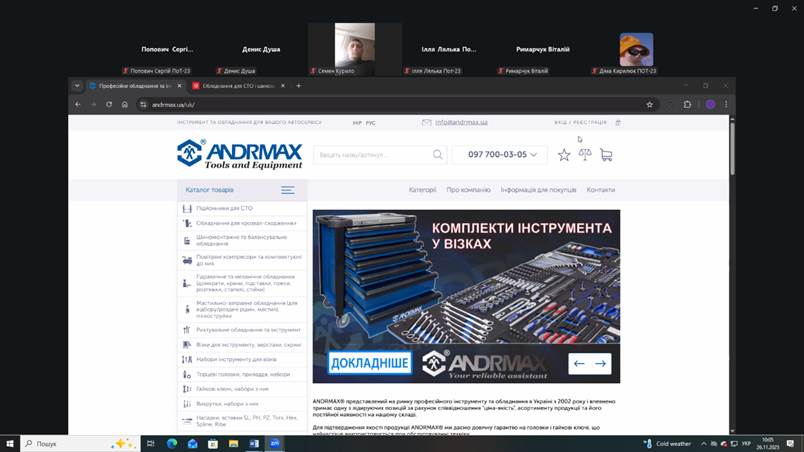Click the browser reload button

coord(108,104)
